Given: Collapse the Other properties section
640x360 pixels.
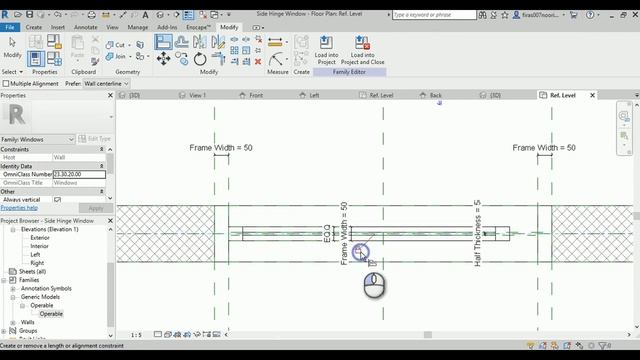Looking at the screenshot, I should pos(102,191).
